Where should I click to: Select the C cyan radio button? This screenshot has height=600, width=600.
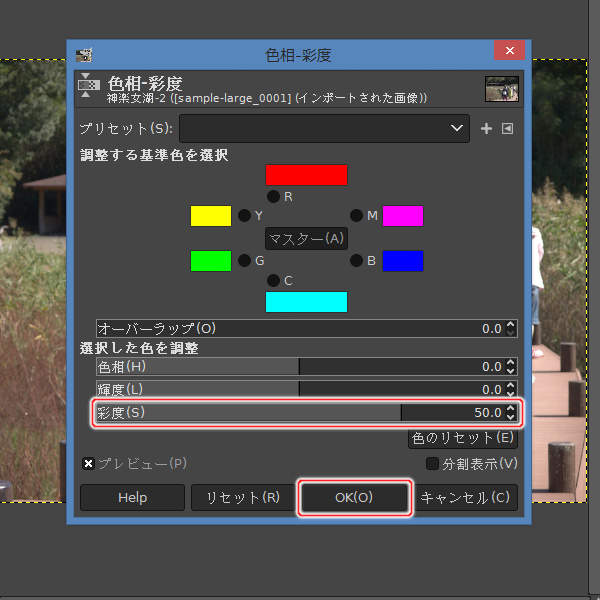273,280
